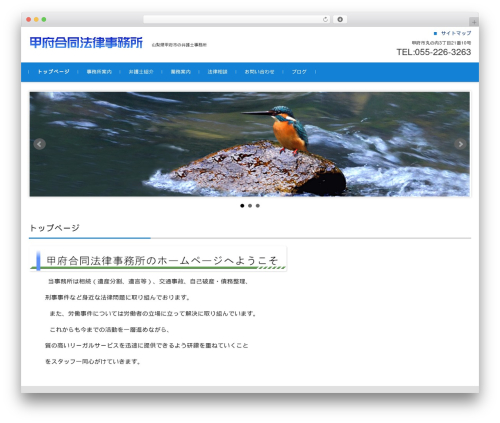
Task: Select the first slider pagination dot
Action: pos(242,206)
